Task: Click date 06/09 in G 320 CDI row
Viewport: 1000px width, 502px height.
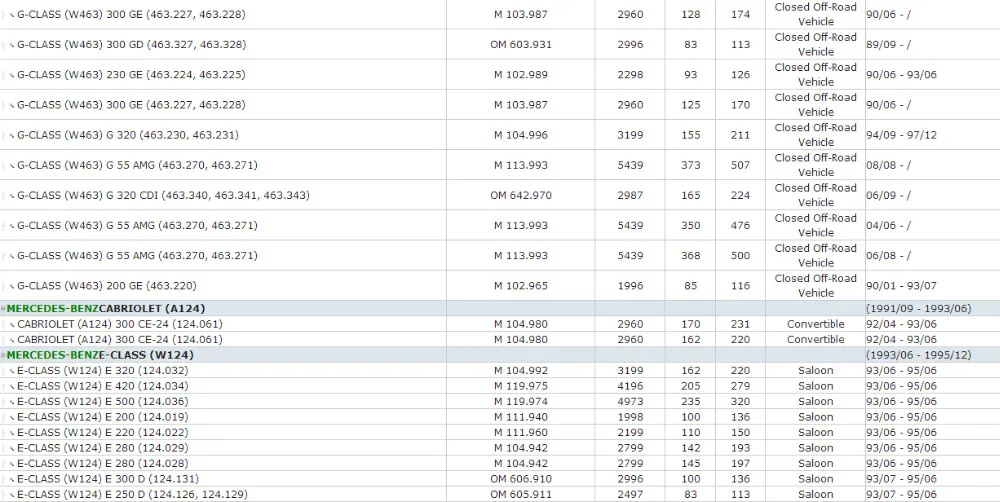Action: click(x=888, y=195)
